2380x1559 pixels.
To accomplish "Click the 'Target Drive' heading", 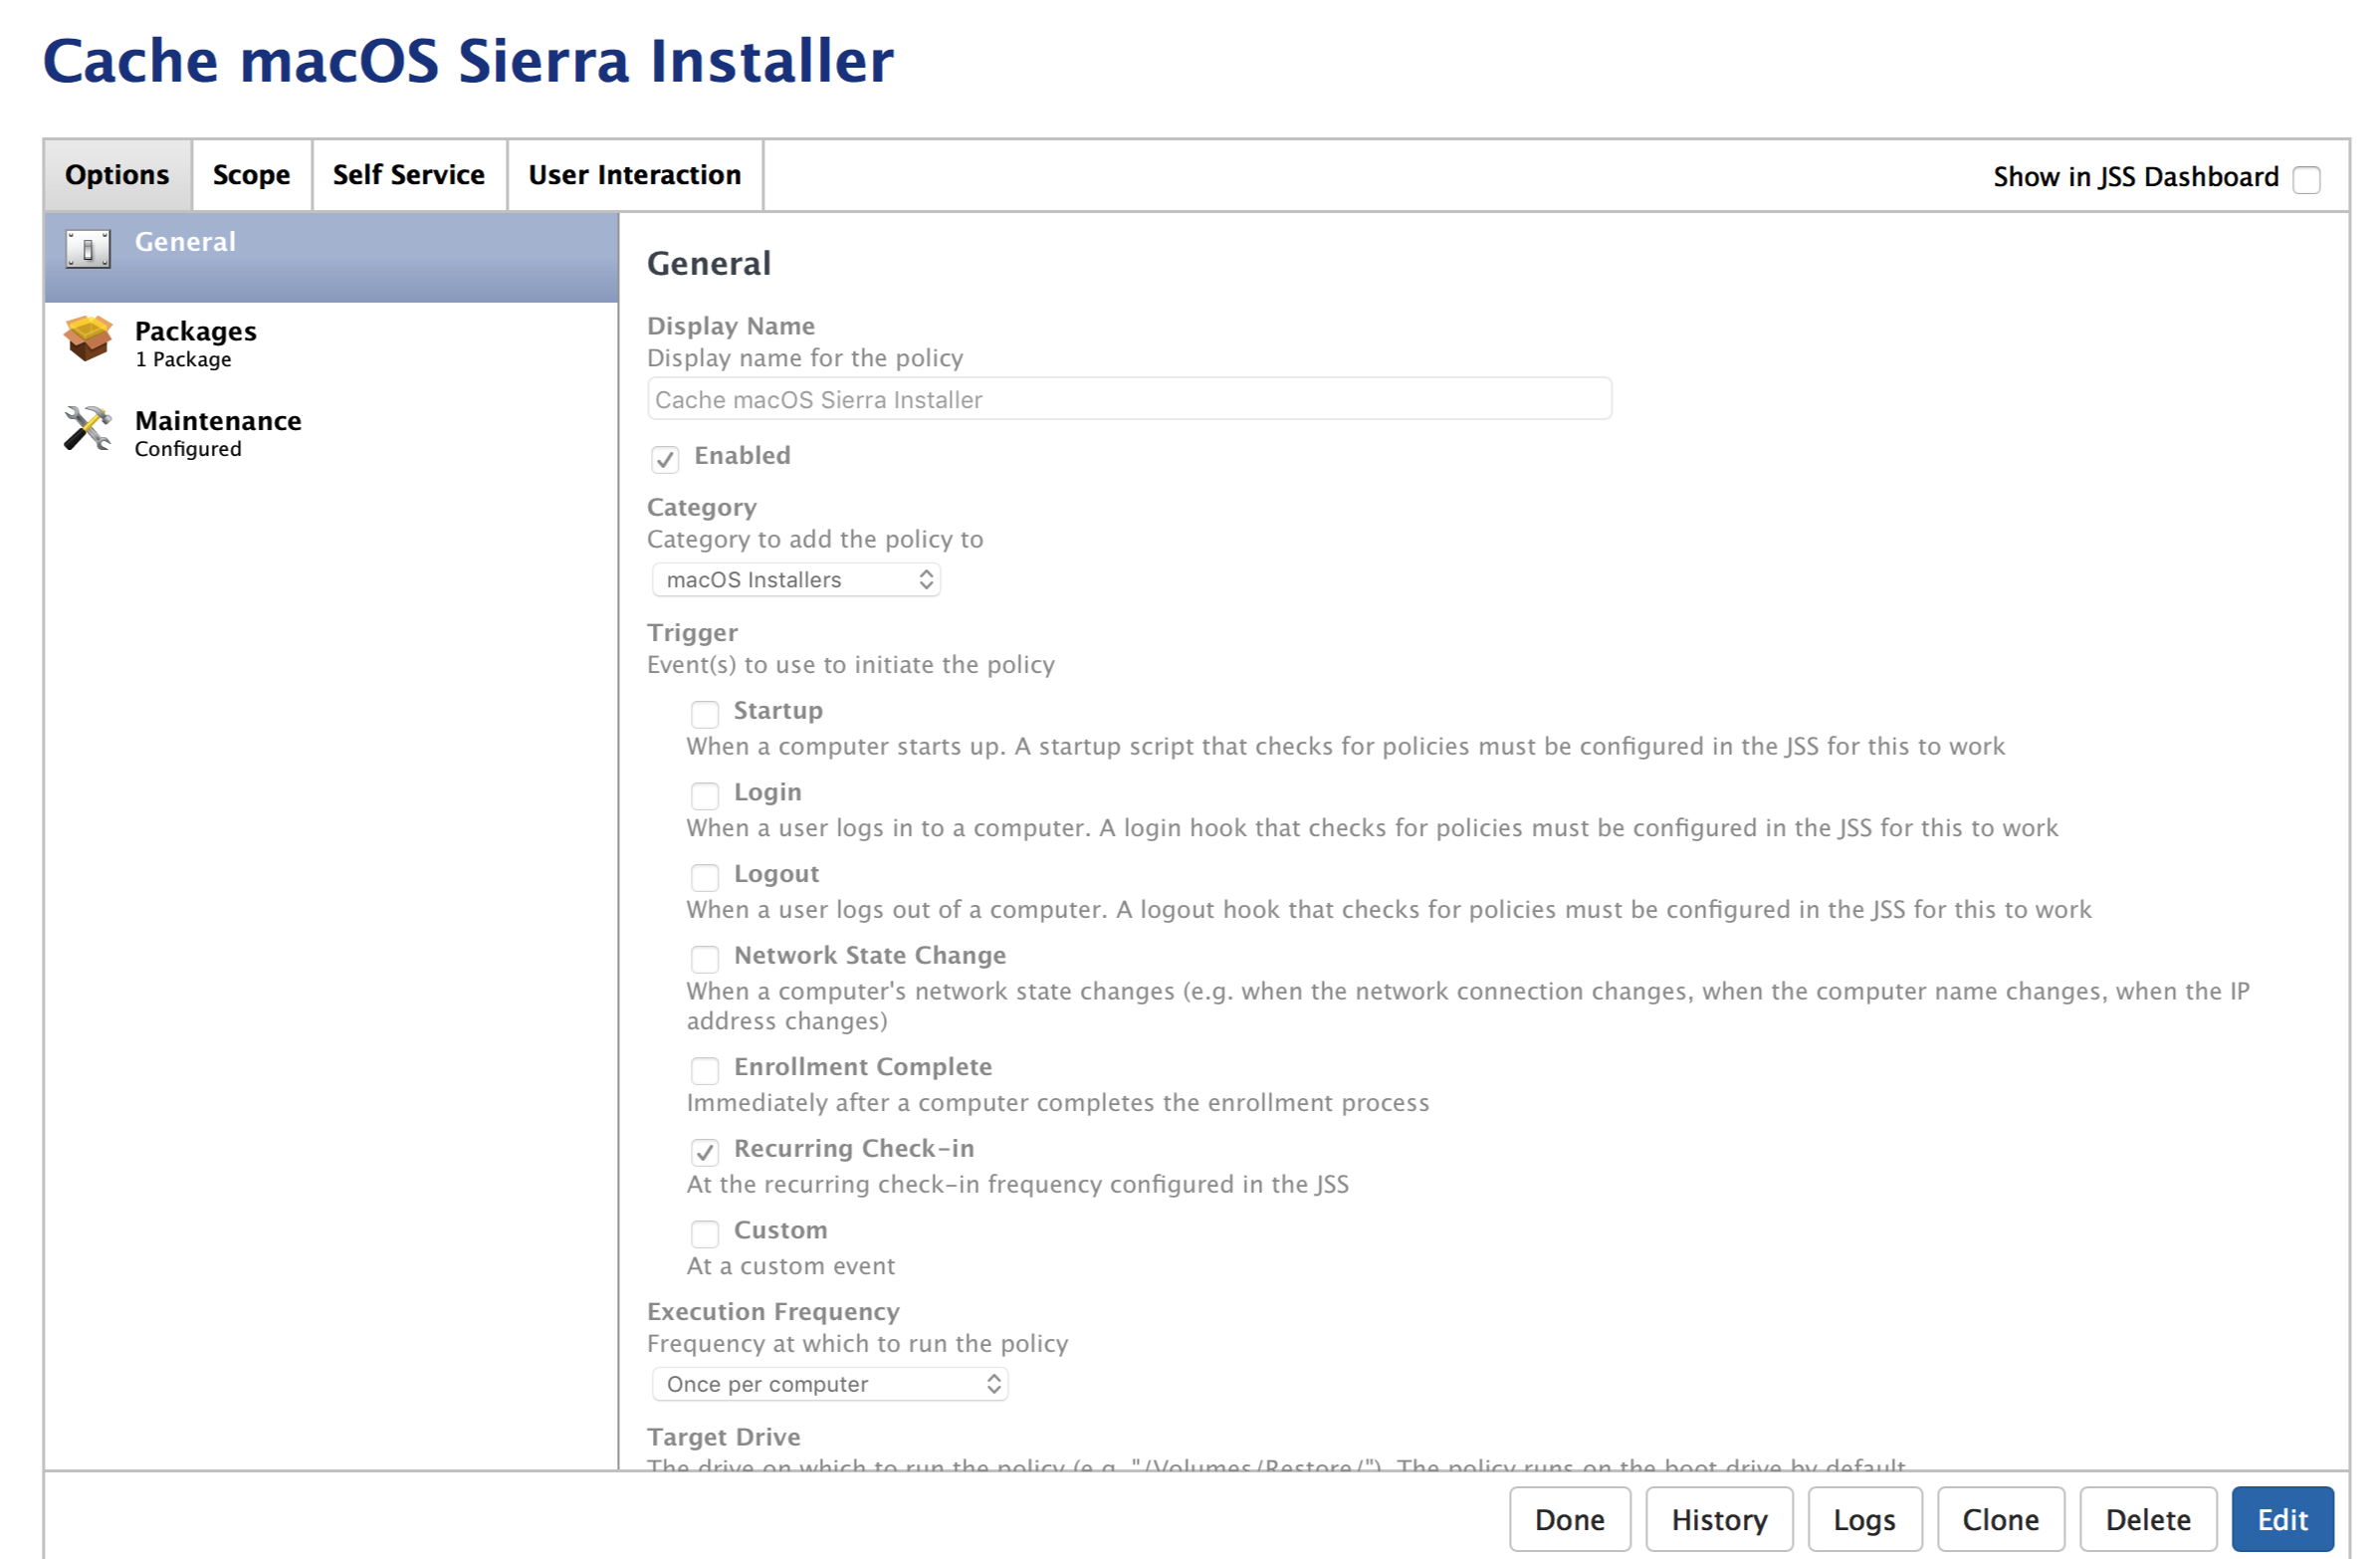I will tap(724, 1438).
